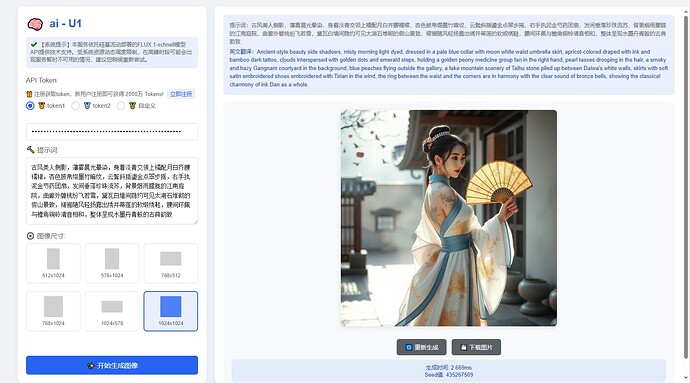Screen dimensions: 690x383
Task: Click the icon on the regenerate button
Action: [x=408, y=347]
